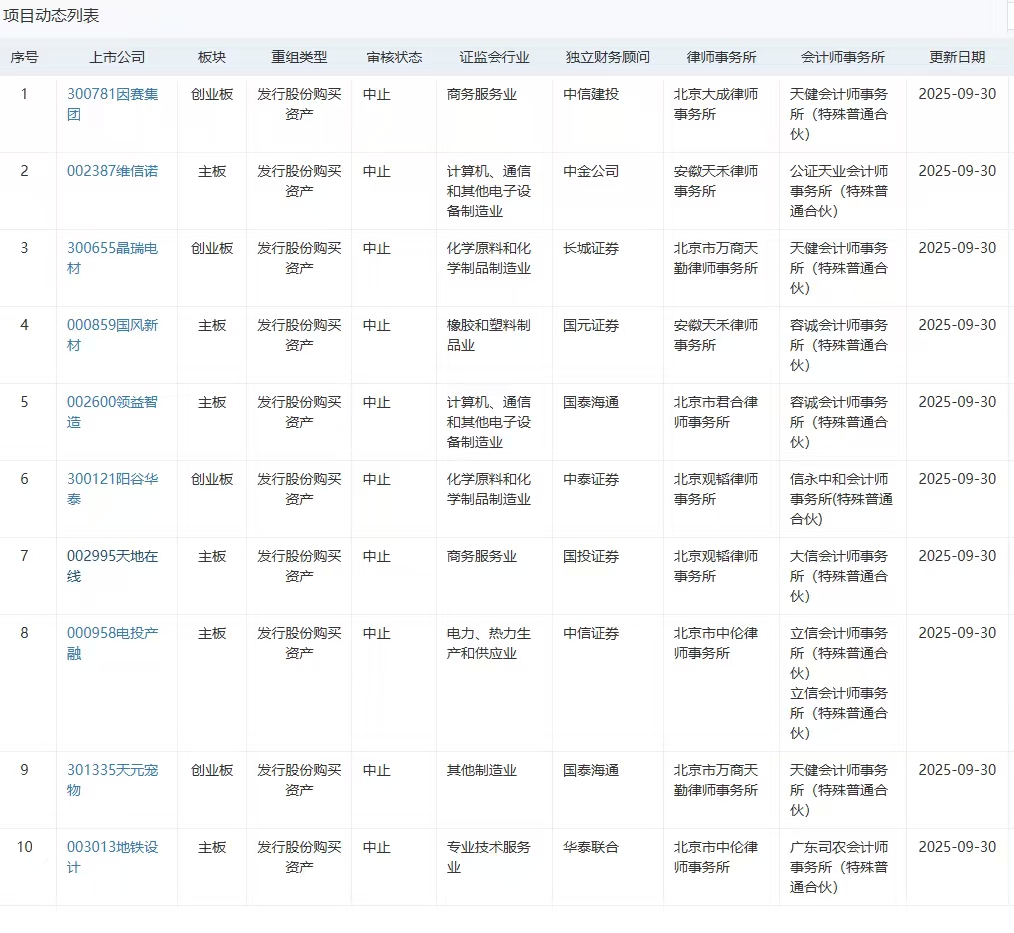Click 化学原料和化学制品制造业 in the 晶瑞电材 row
Image resolution: width=1014 pixels, height=933 pixels.
[489, 258]
